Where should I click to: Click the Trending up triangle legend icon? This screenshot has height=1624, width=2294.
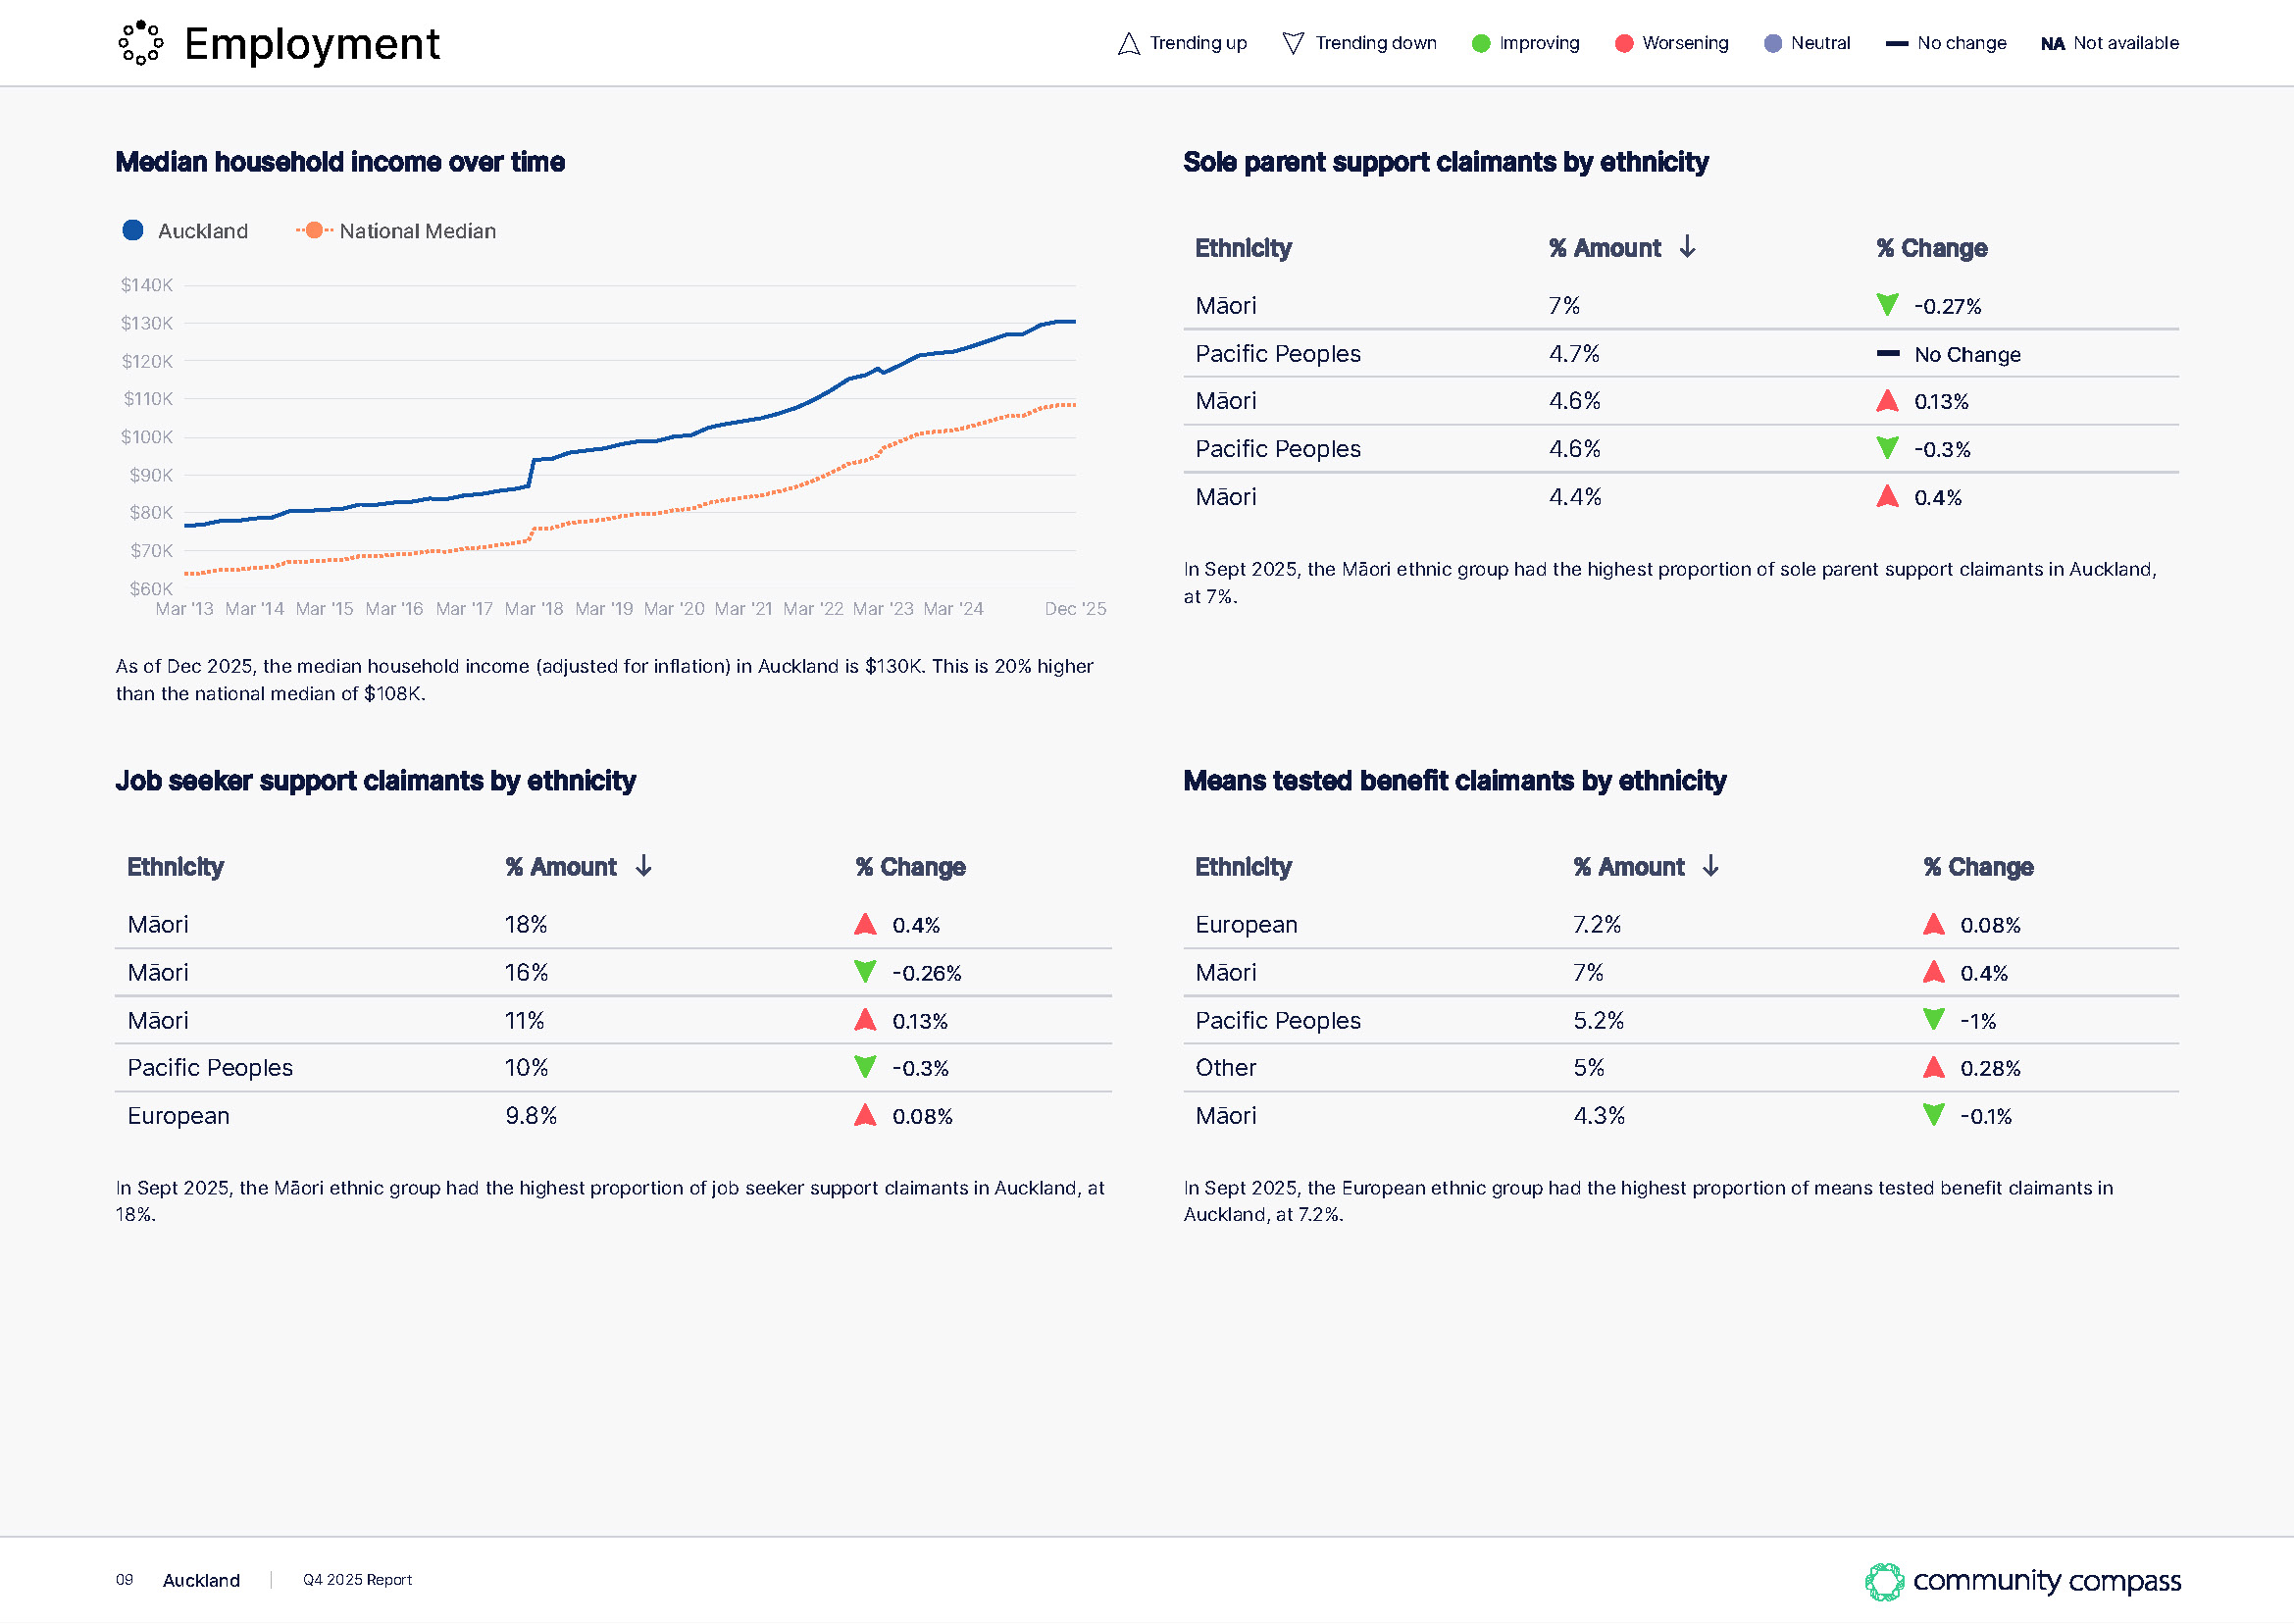[x=1128, y=43]
